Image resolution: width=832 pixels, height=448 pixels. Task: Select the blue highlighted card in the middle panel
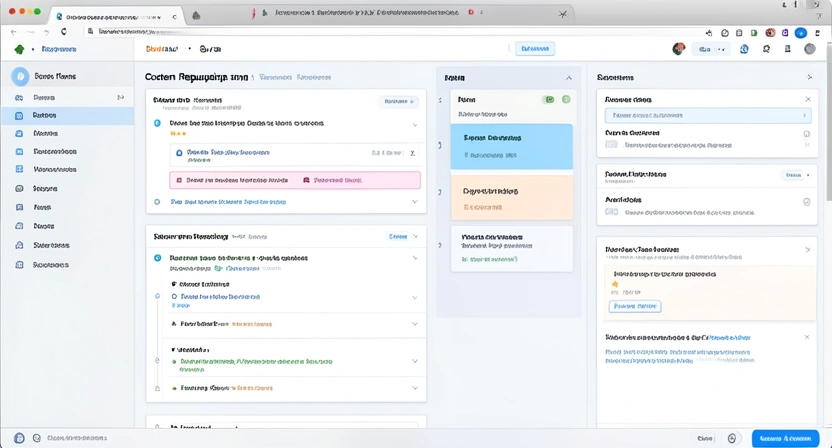click(x=512, y=147)
